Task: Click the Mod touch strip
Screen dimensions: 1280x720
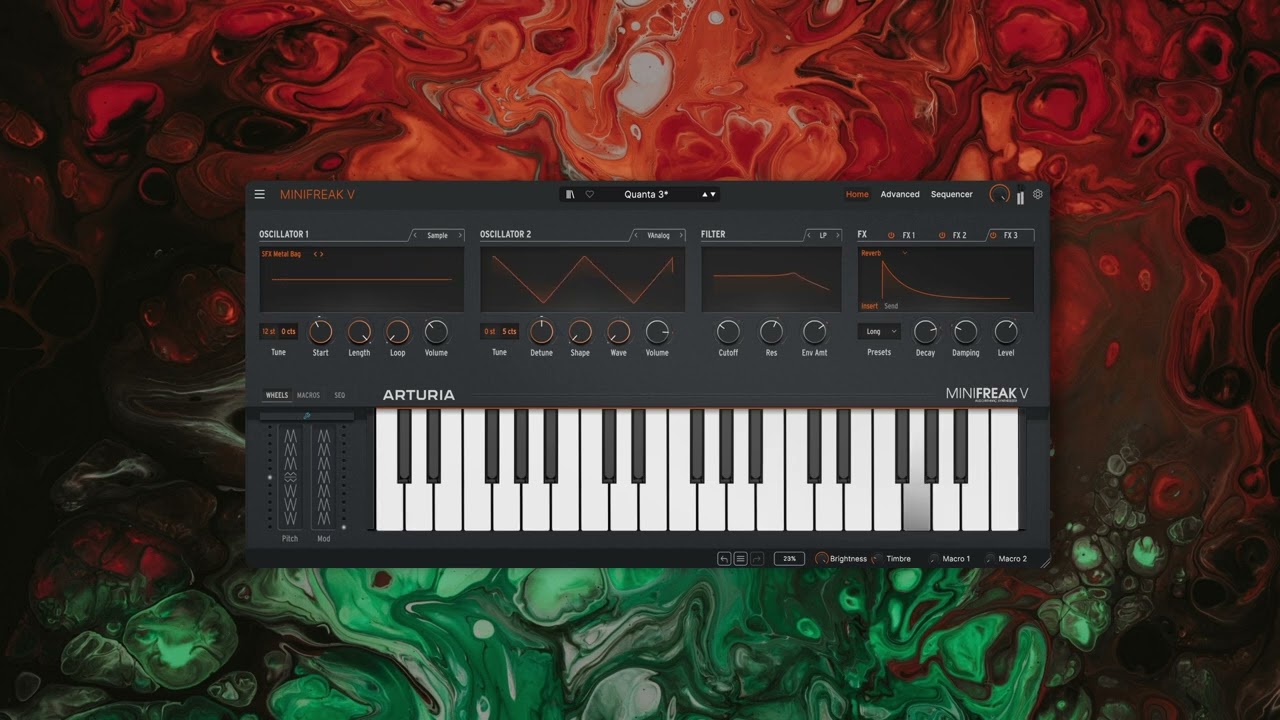Action: pos(323,477)
